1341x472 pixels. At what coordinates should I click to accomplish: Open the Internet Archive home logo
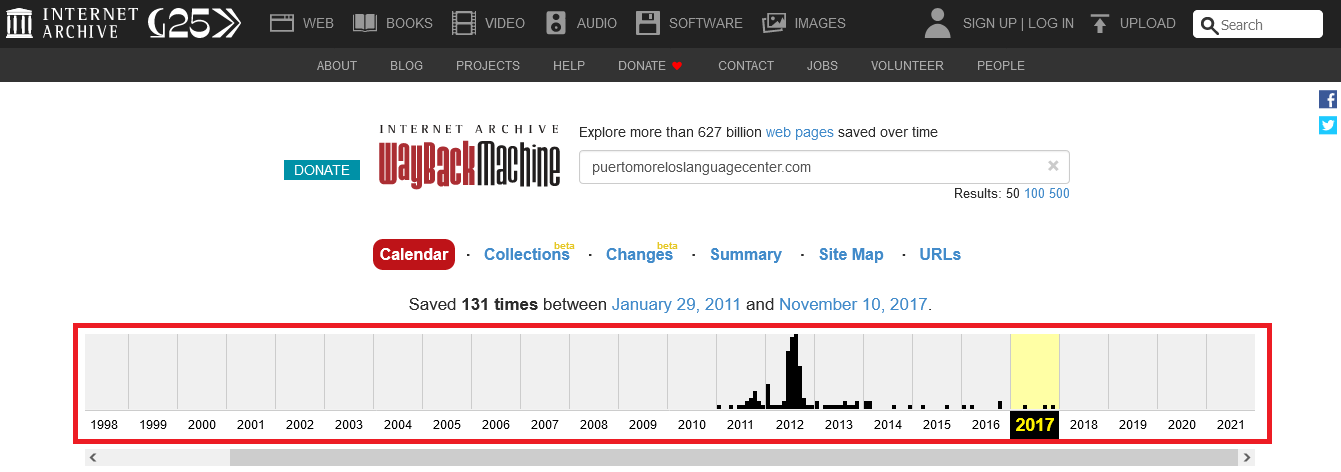click(x=70, y=23)
